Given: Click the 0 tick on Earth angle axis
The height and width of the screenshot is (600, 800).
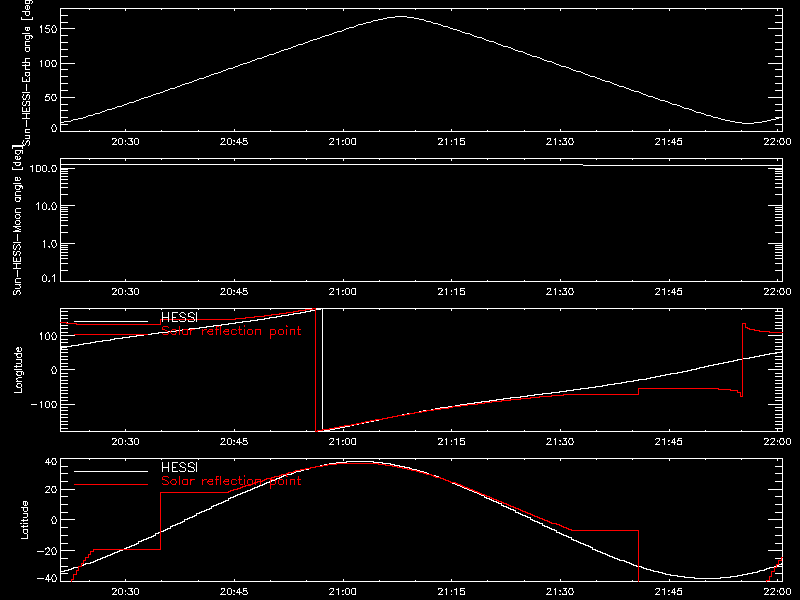Looking at the screenshot, I should [x=54, y=128].
